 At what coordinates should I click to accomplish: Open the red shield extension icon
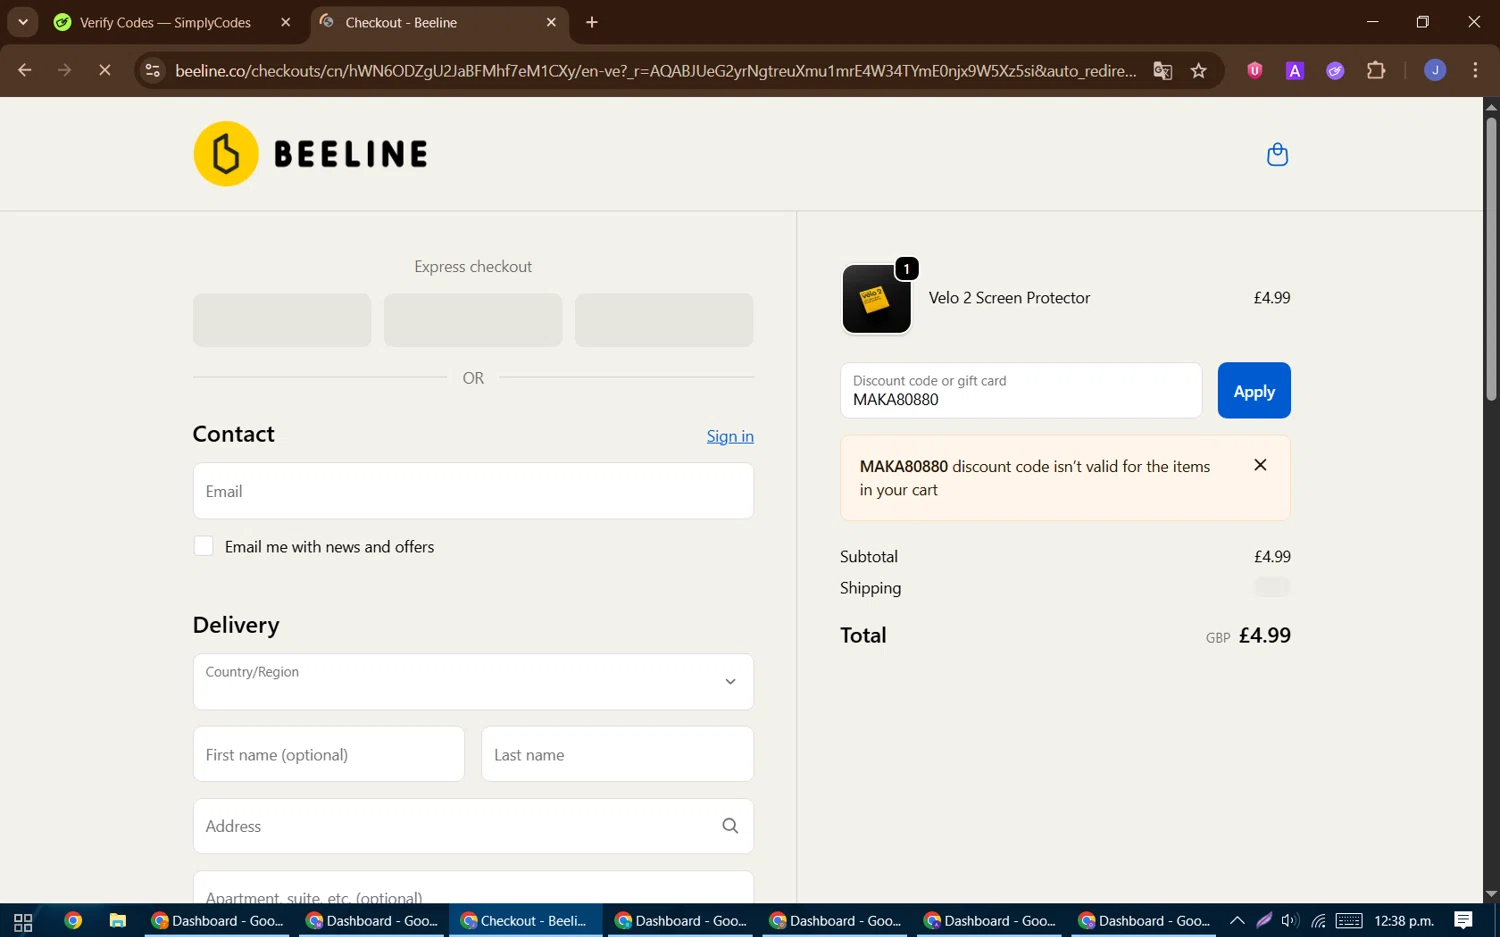tap(1254, 70)
